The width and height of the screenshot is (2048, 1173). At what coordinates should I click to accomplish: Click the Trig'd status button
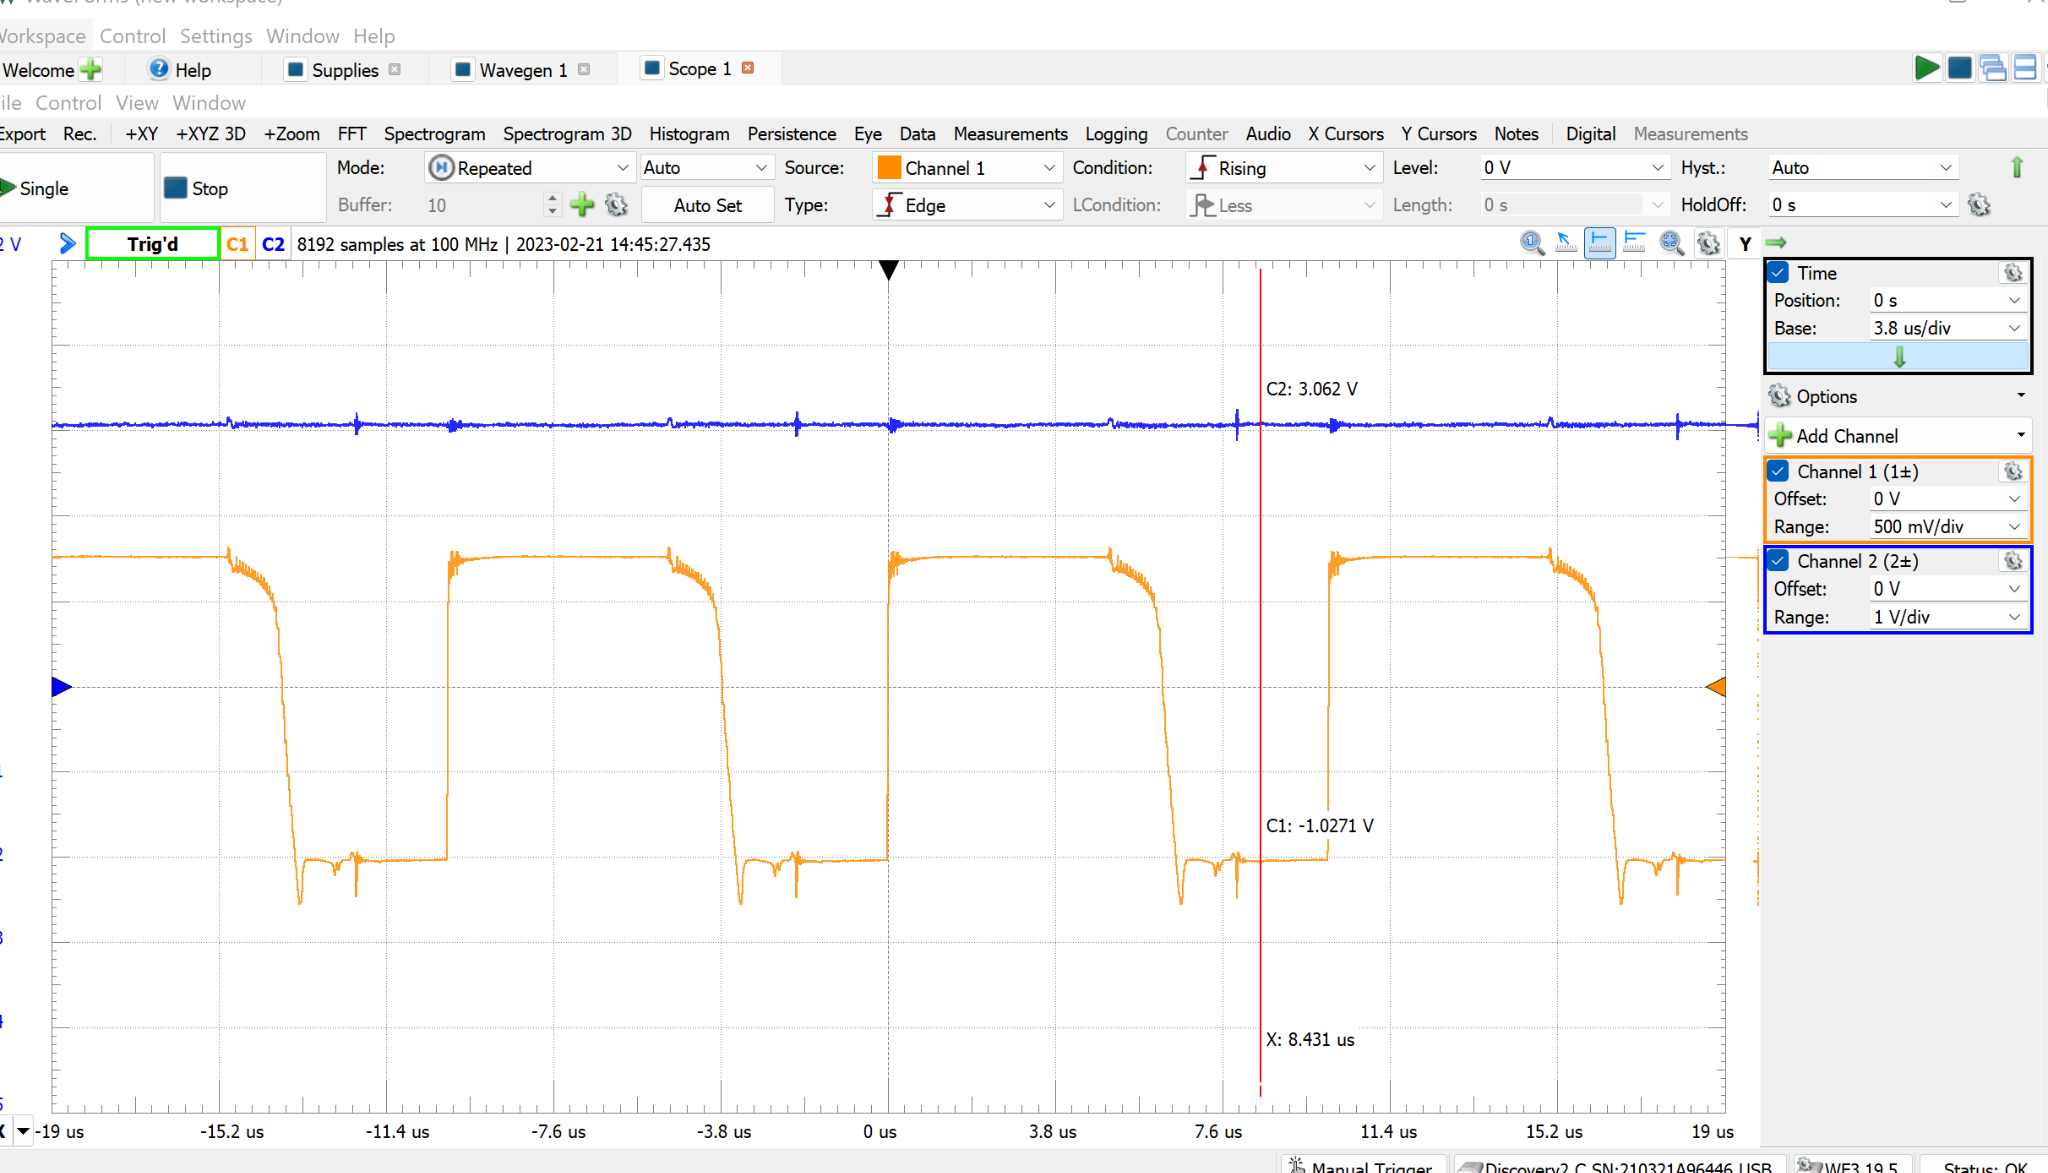coord(152,243)
